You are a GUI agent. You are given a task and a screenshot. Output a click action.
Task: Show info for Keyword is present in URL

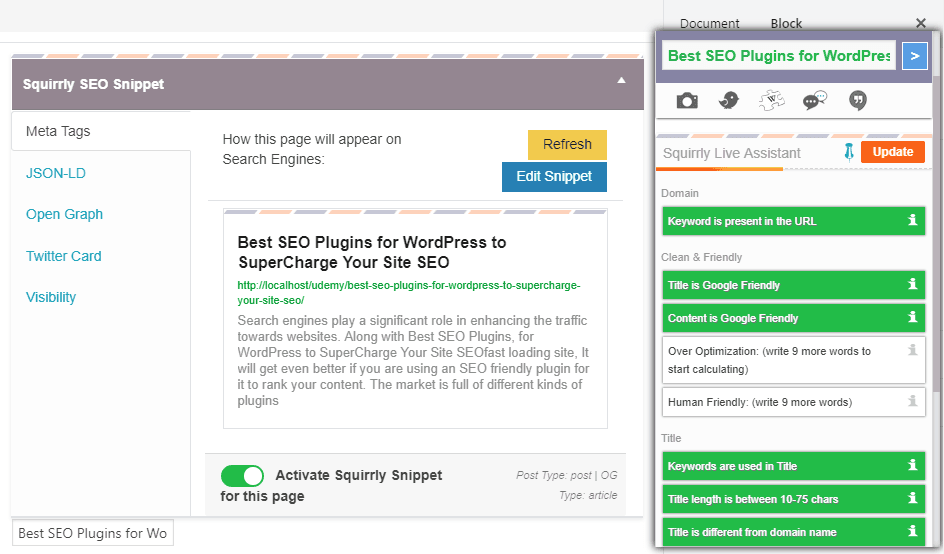point(913,220)
